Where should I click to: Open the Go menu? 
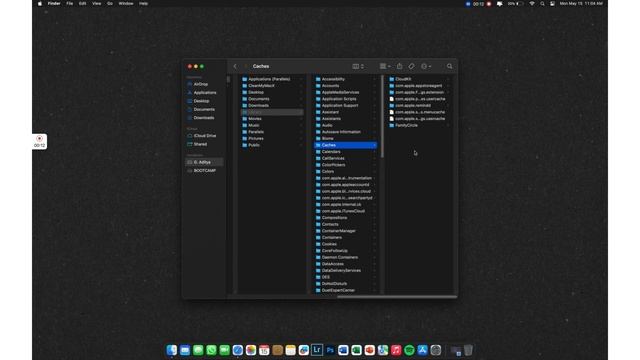pos(110,3)
